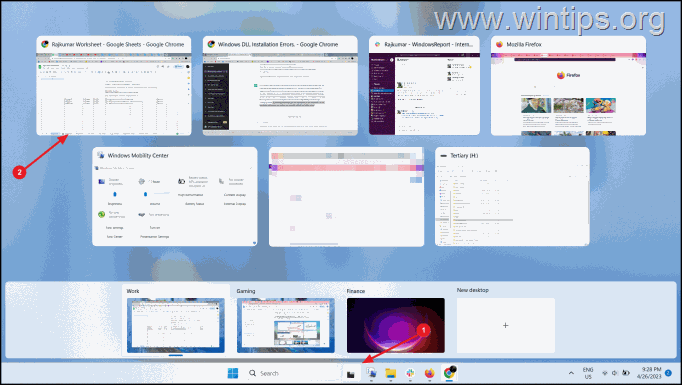Click the 'Windows Mobility Center' title text
The image size is (682, 385).
pyautogui.click(x=138, y=155)
